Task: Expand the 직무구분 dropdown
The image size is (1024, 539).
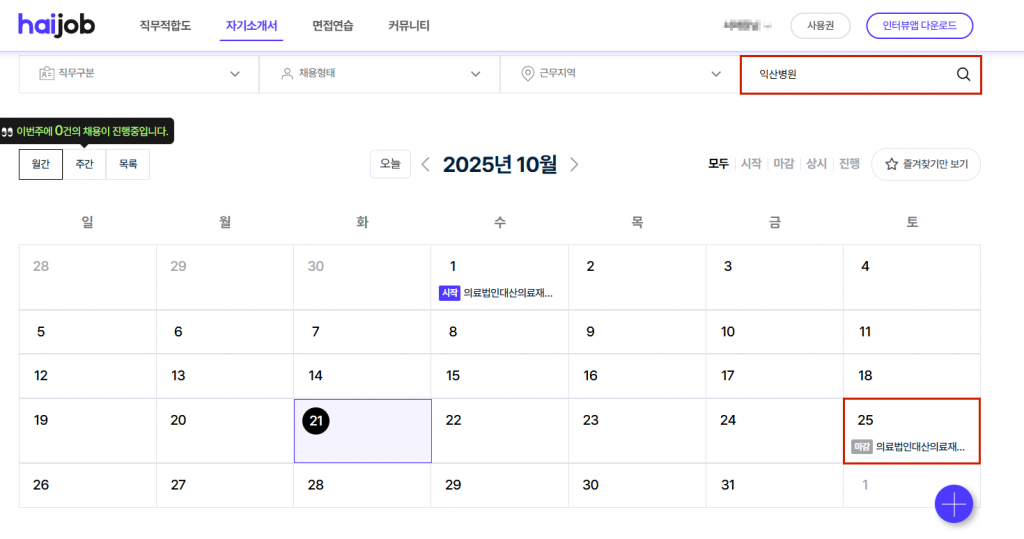Action: click(x=139, y=74)
